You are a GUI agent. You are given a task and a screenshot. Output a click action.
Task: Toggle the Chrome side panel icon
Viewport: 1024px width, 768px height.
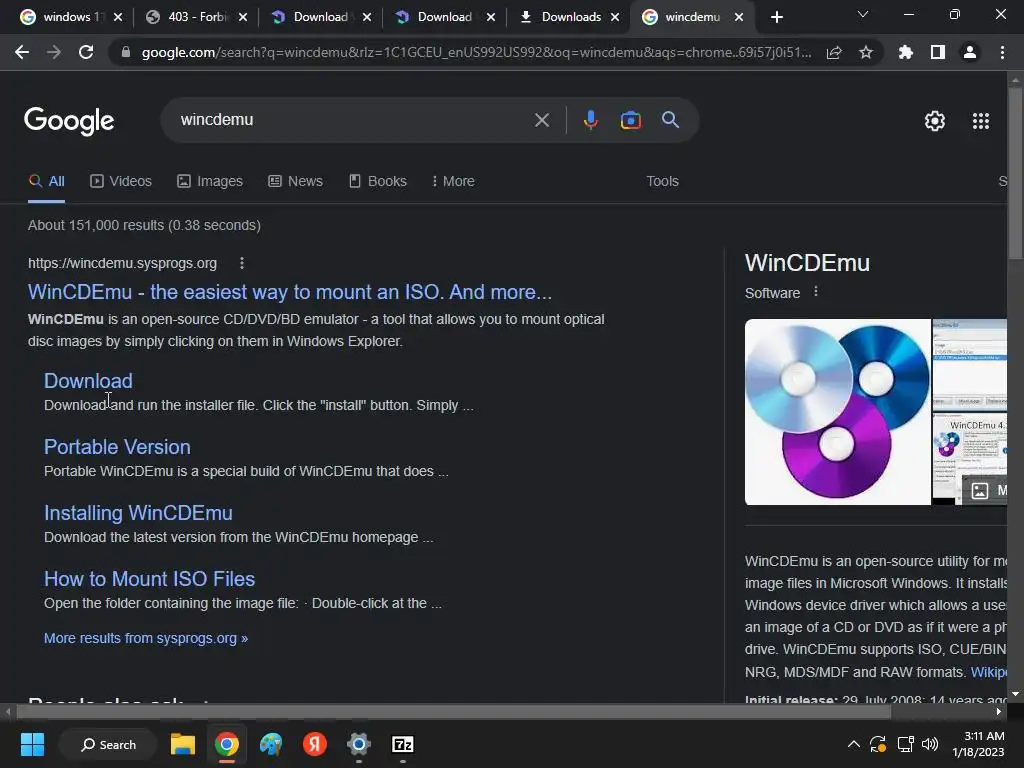938,52
